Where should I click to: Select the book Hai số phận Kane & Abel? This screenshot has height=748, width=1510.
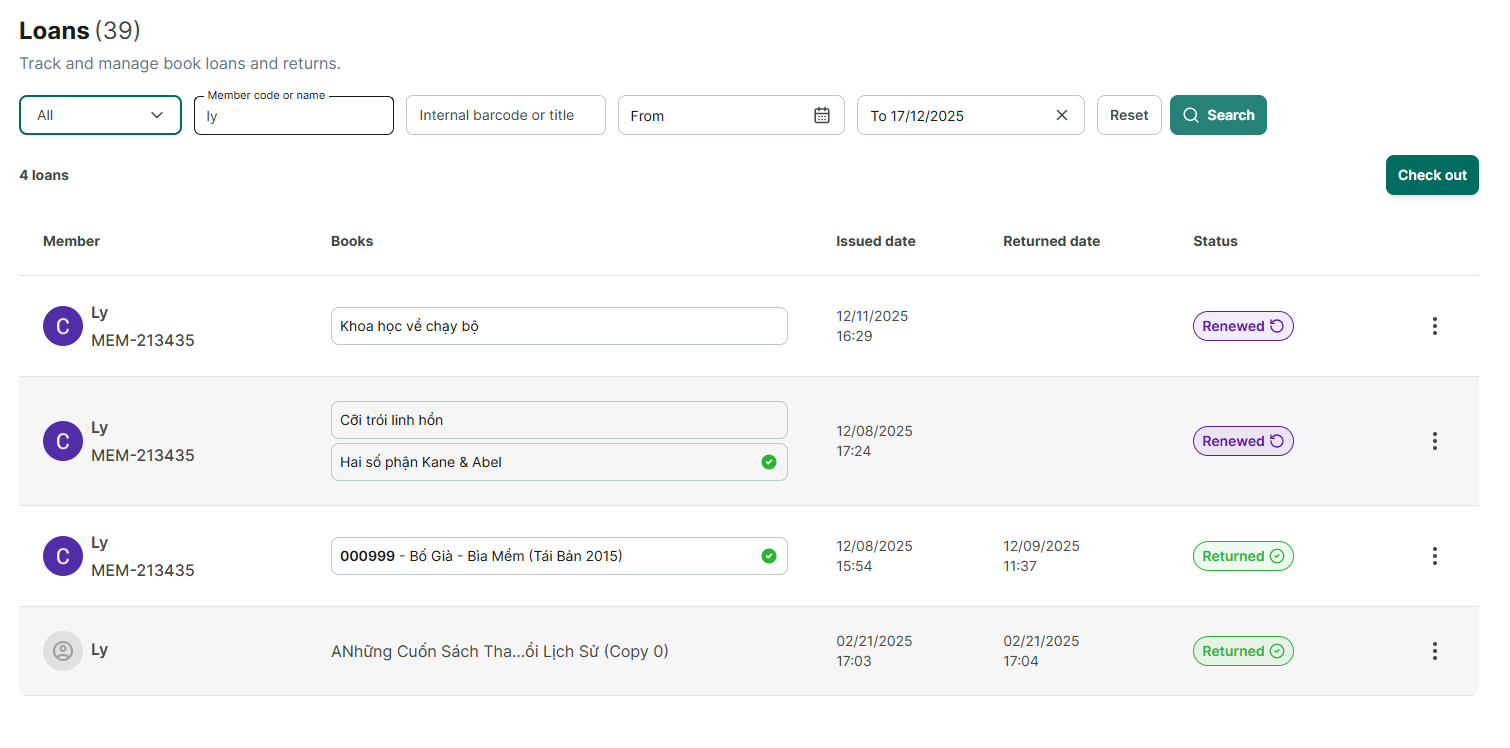[x=559, y=462]
